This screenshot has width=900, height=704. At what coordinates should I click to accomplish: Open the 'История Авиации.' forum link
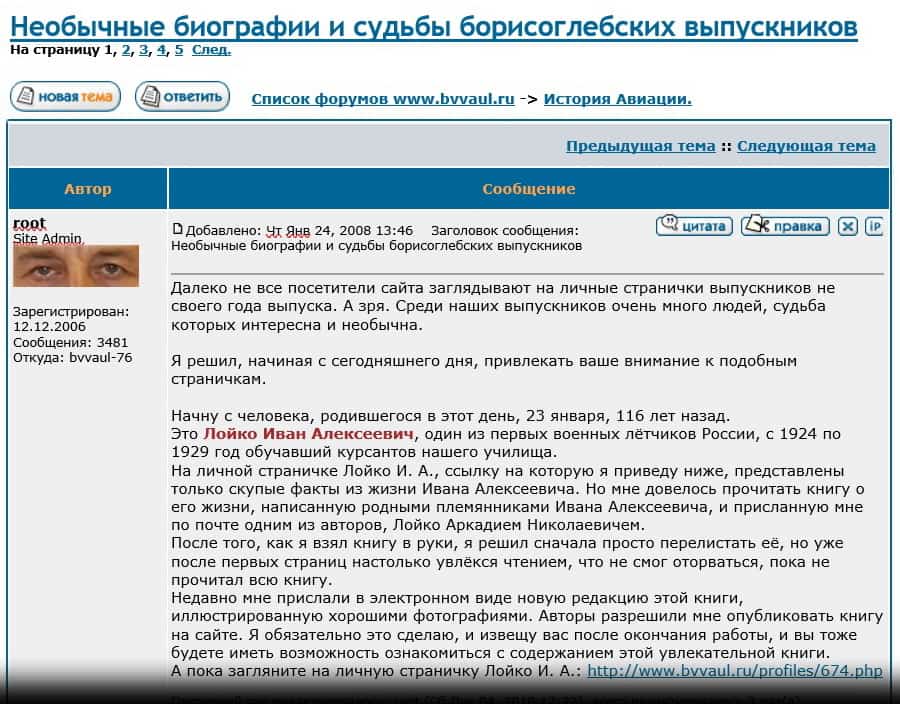click(618, 99)
